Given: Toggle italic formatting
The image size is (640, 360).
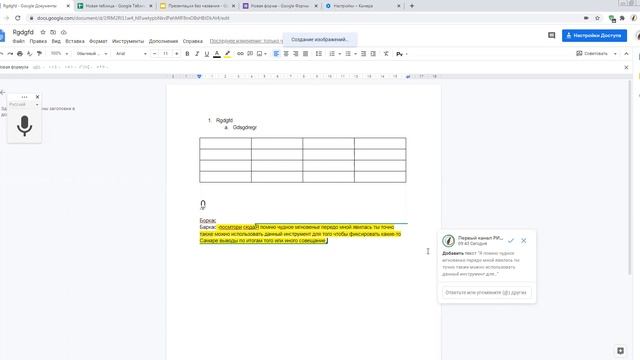Looking at the screenshot, I should click(197, 54).
